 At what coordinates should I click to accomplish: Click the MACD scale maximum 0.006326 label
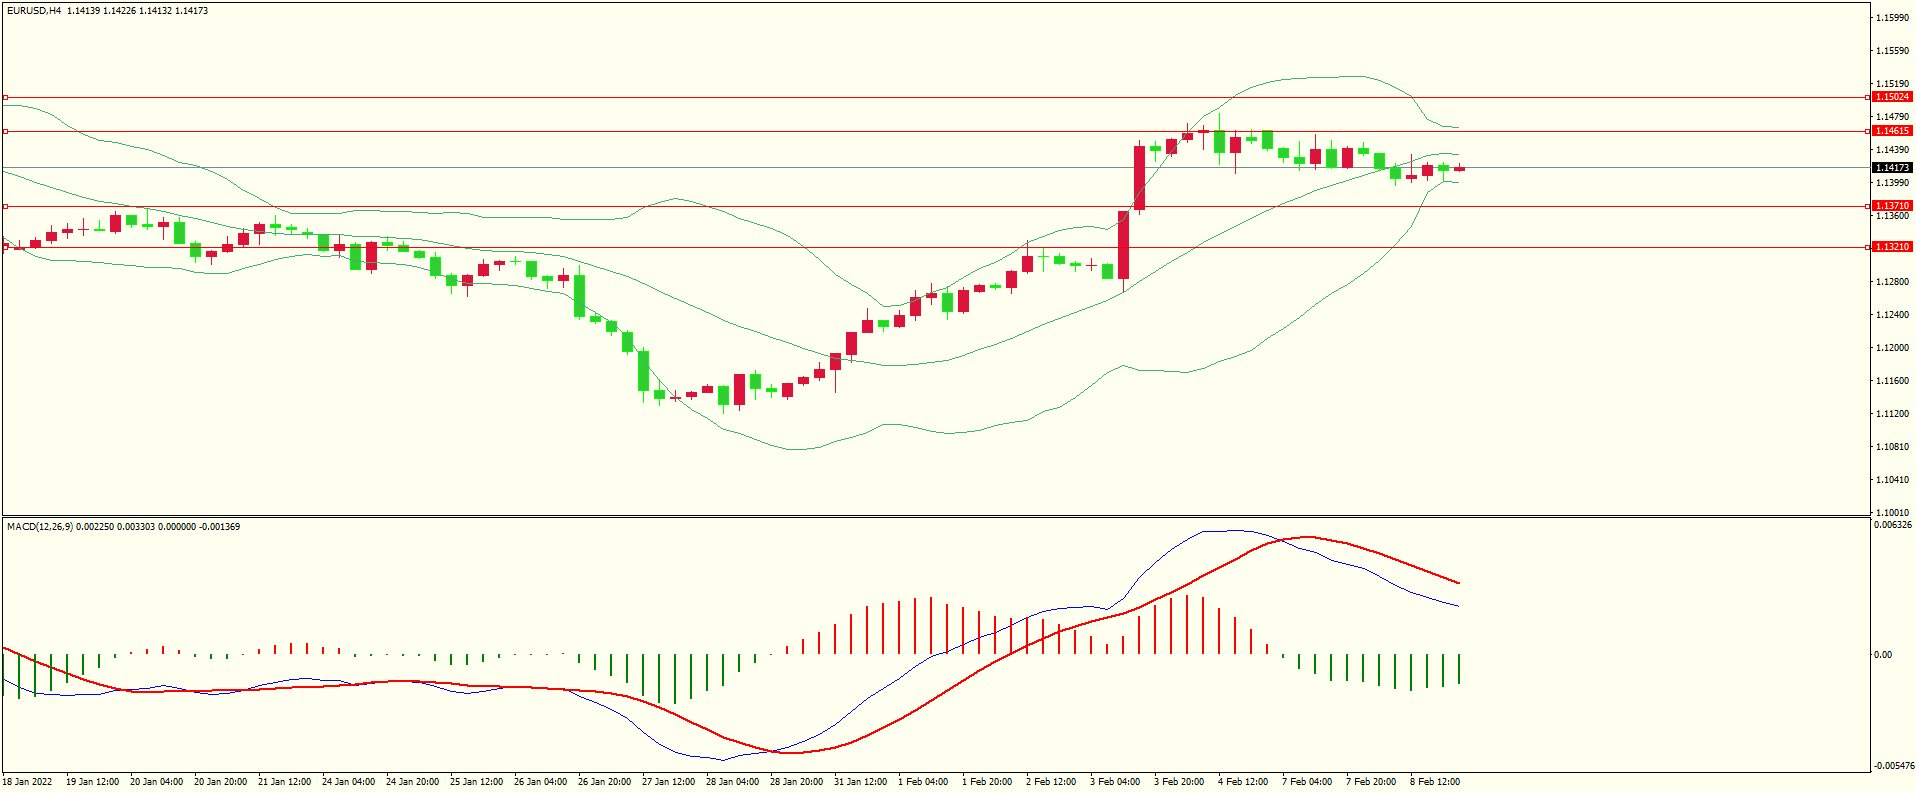point(1892,525)
